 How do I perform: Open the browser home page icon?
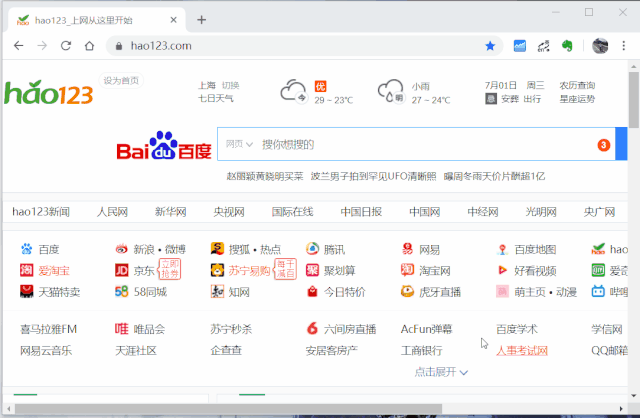click(89, 46)
